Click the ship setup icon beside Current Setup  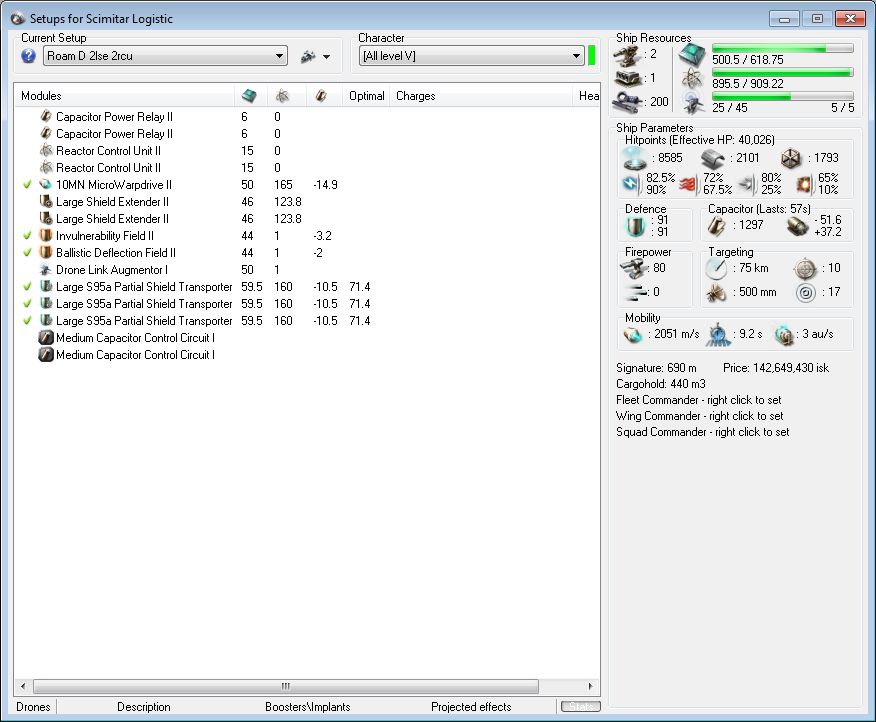click(x=308, y=56)
